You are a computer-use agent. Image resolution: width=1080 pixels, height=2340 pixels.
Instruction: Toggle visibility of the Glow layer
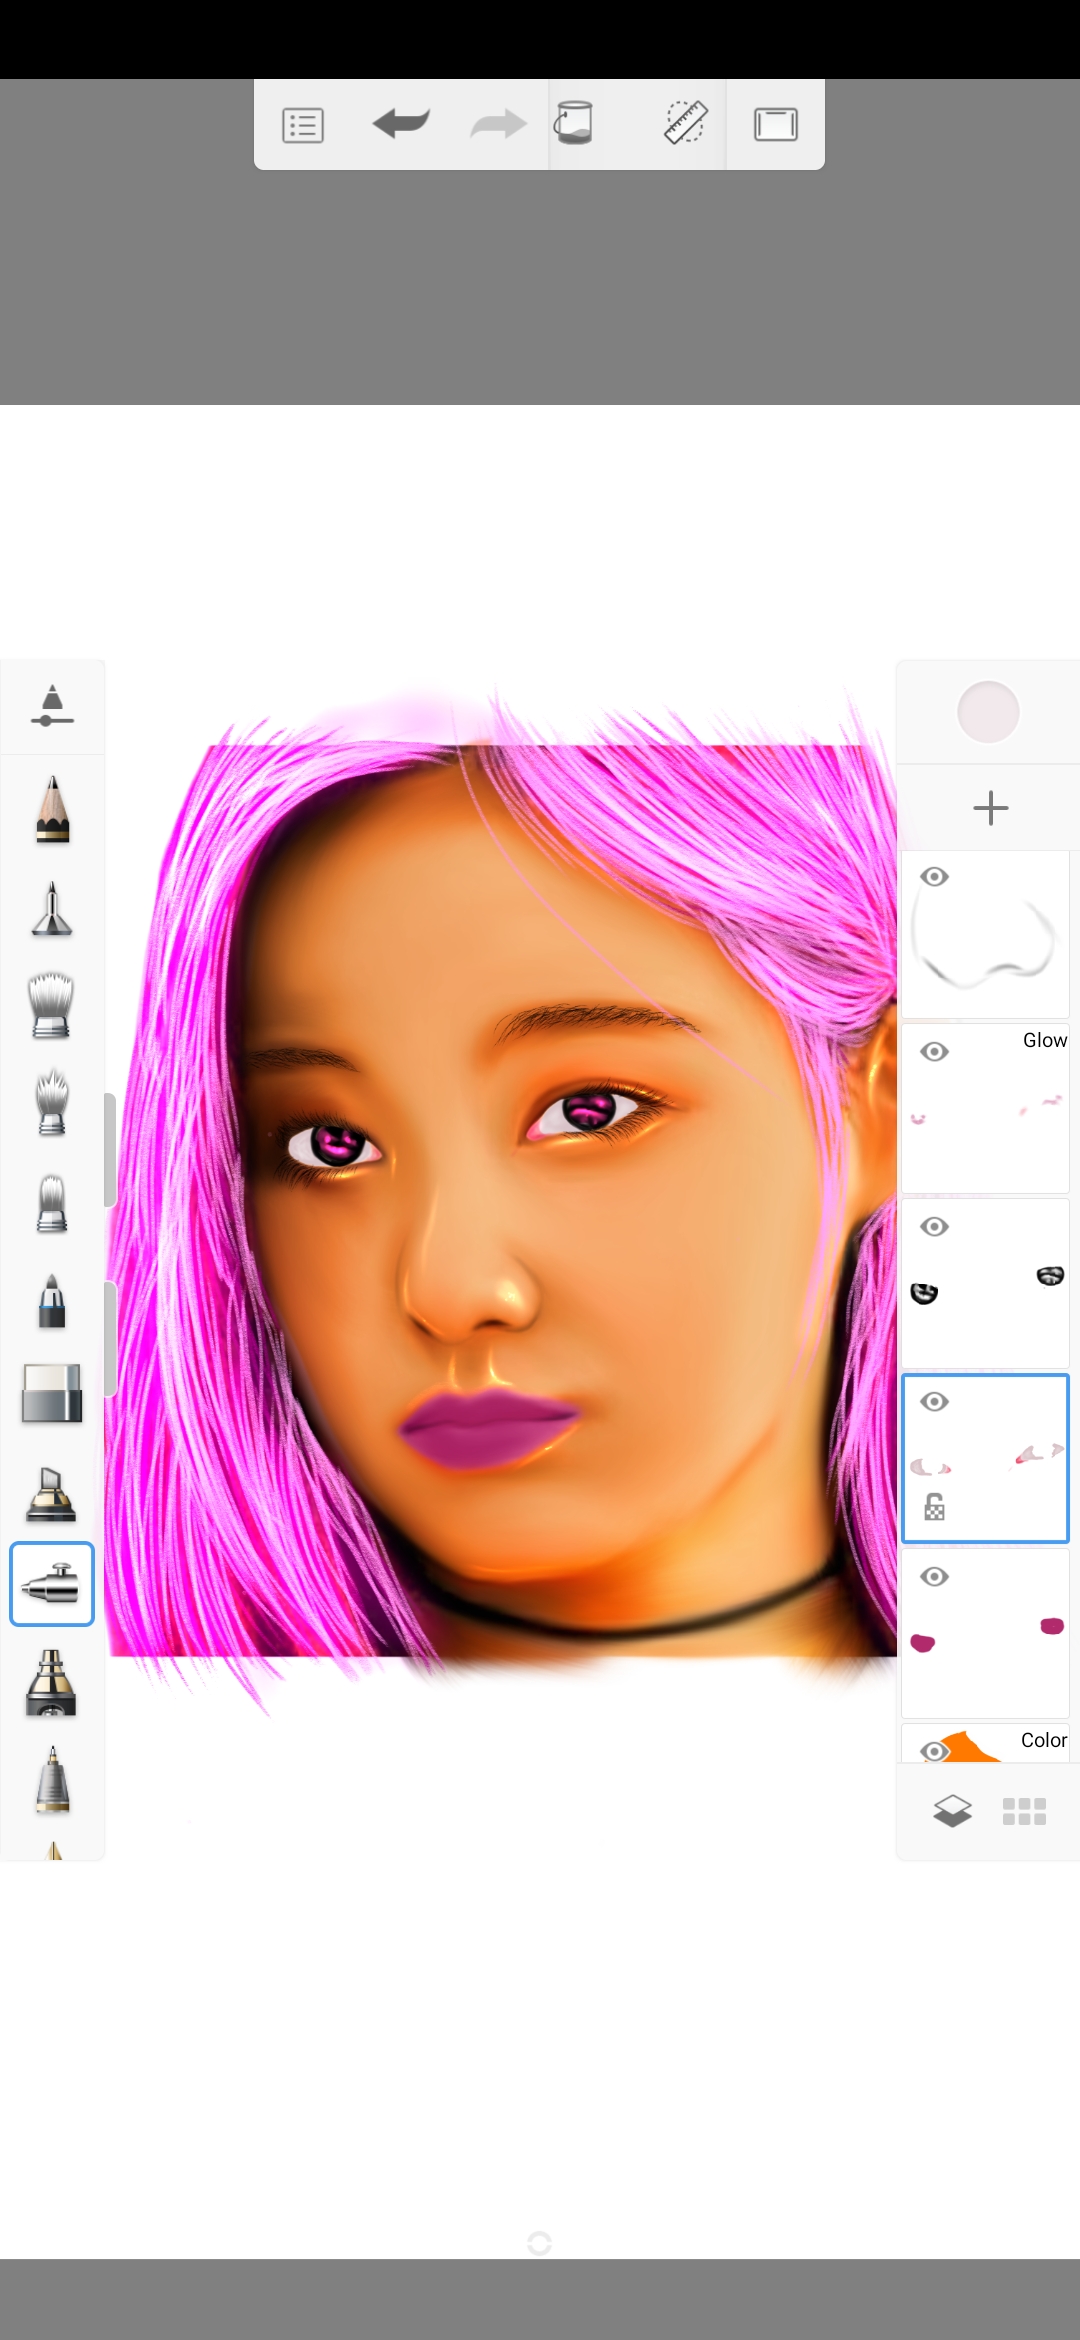935,1052
